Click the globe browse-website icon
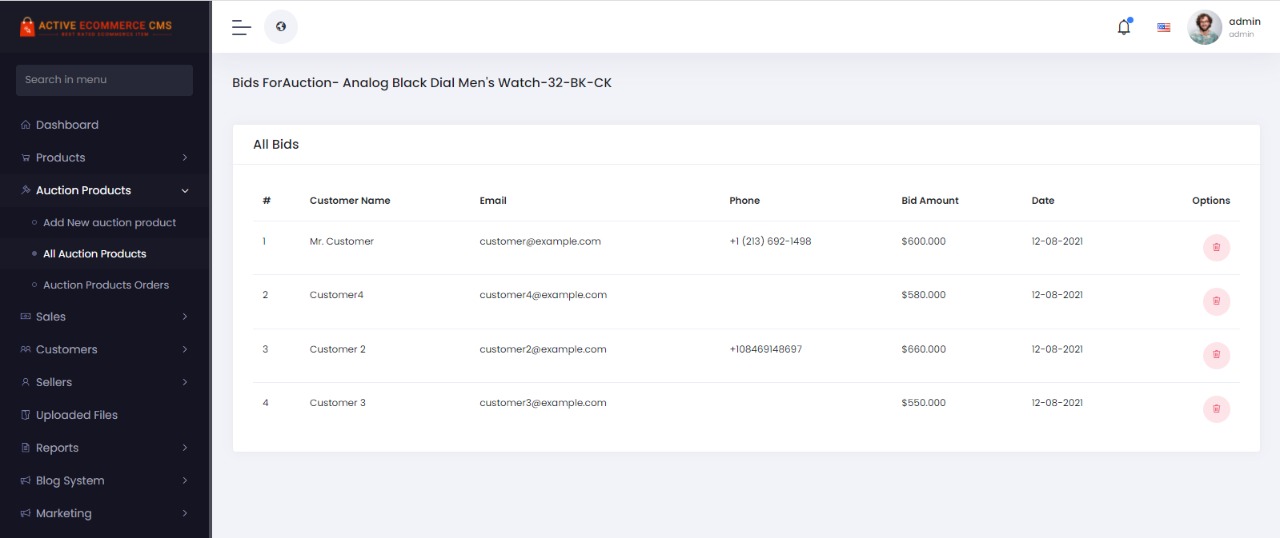Viewport: 1280px width, 538px height. point(281,27)
